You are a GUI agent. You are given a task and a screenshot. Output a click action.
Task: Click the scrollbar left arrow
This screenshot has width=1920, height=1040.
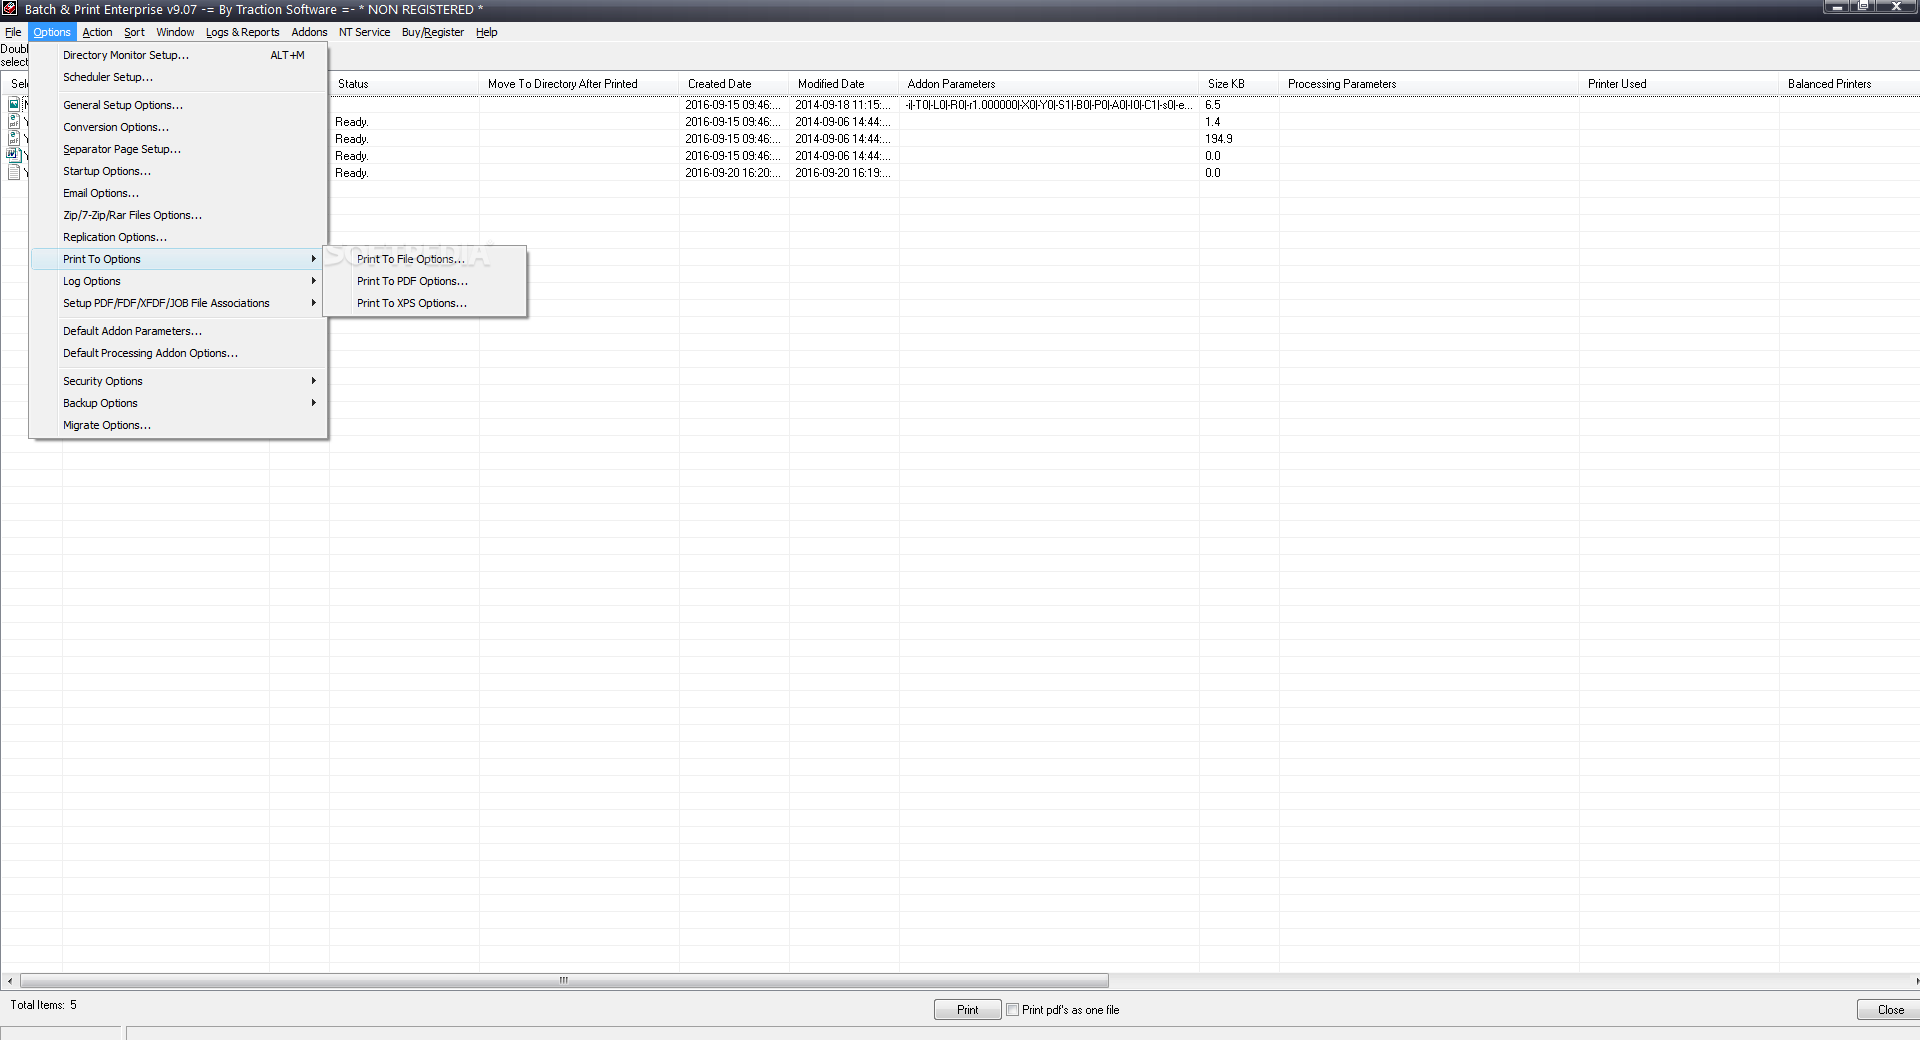[x=10, y=981]
